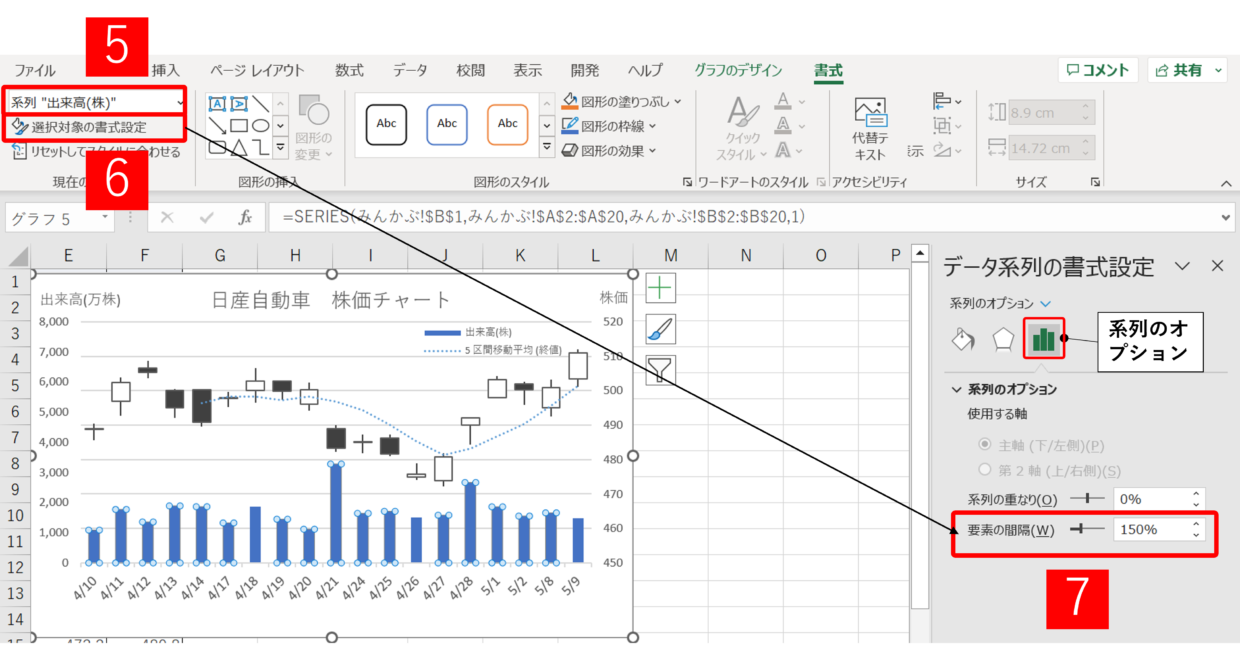Expand the 図形の塗りつぶし dropdown
1240x662 pixels.
(677, 101)
